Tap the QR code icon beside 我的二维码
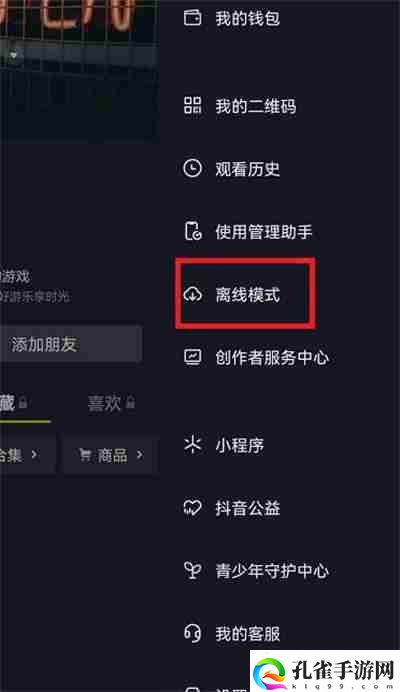This screenshot has height=692, width=400. (192, 105)
